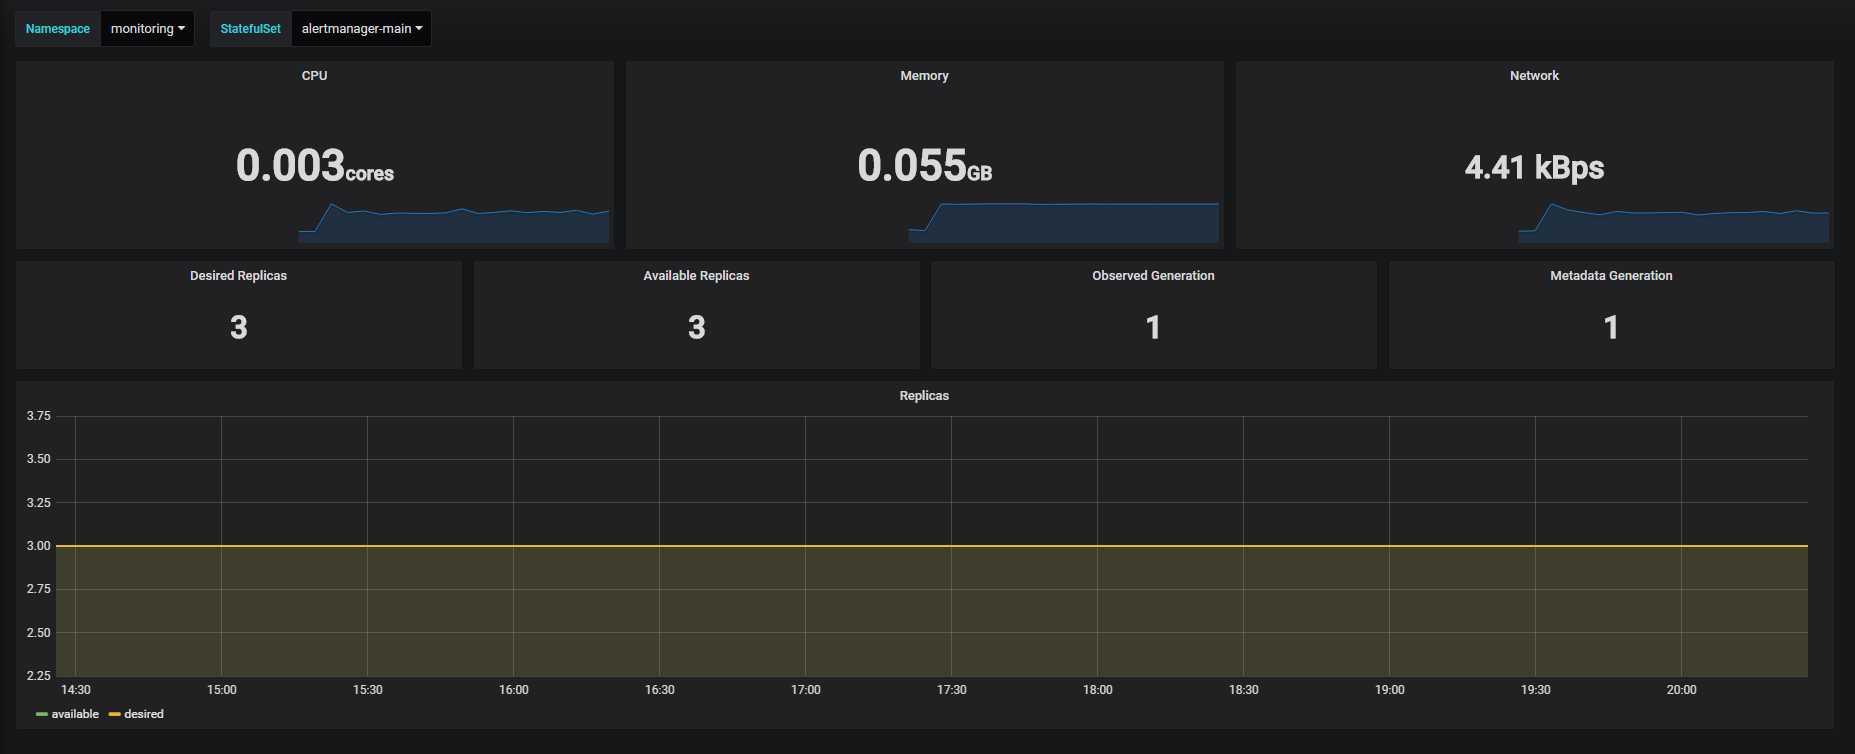Viewport: 1855px width, 754px height.
Task: Click the 17:30 x-axis time label
Action: pos(952,690)
